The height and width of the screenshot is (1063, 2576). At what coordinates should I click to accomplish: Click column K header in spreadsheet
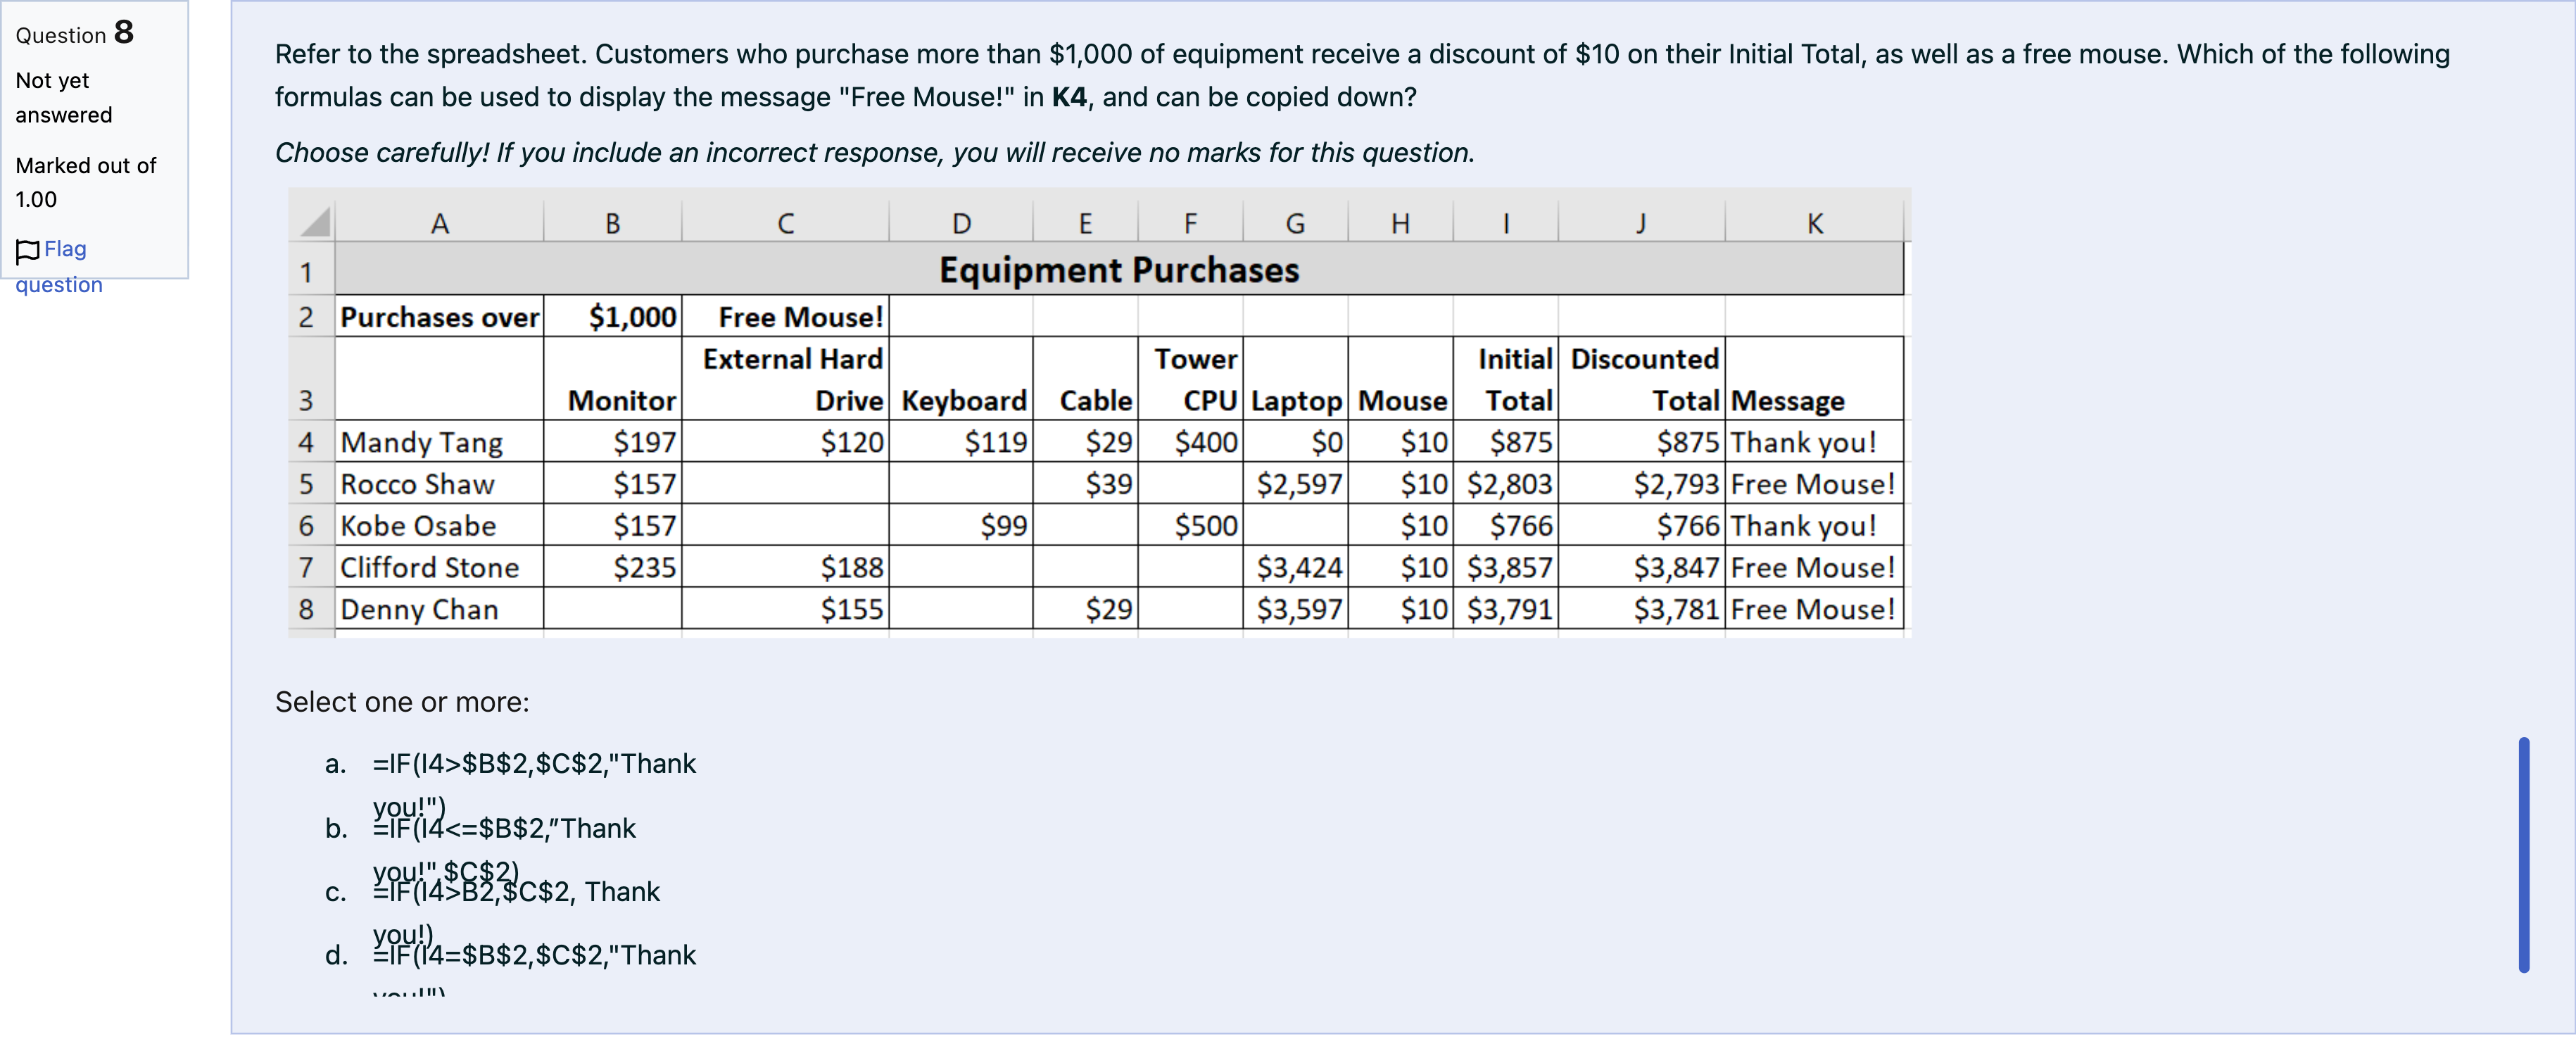(1814, 223)
